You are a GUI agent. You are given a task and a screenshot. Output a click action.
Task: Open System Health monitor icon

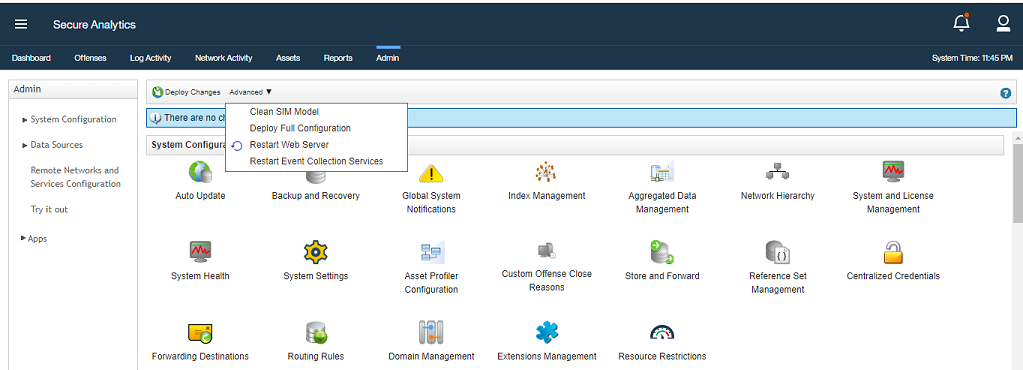[200, 251]
